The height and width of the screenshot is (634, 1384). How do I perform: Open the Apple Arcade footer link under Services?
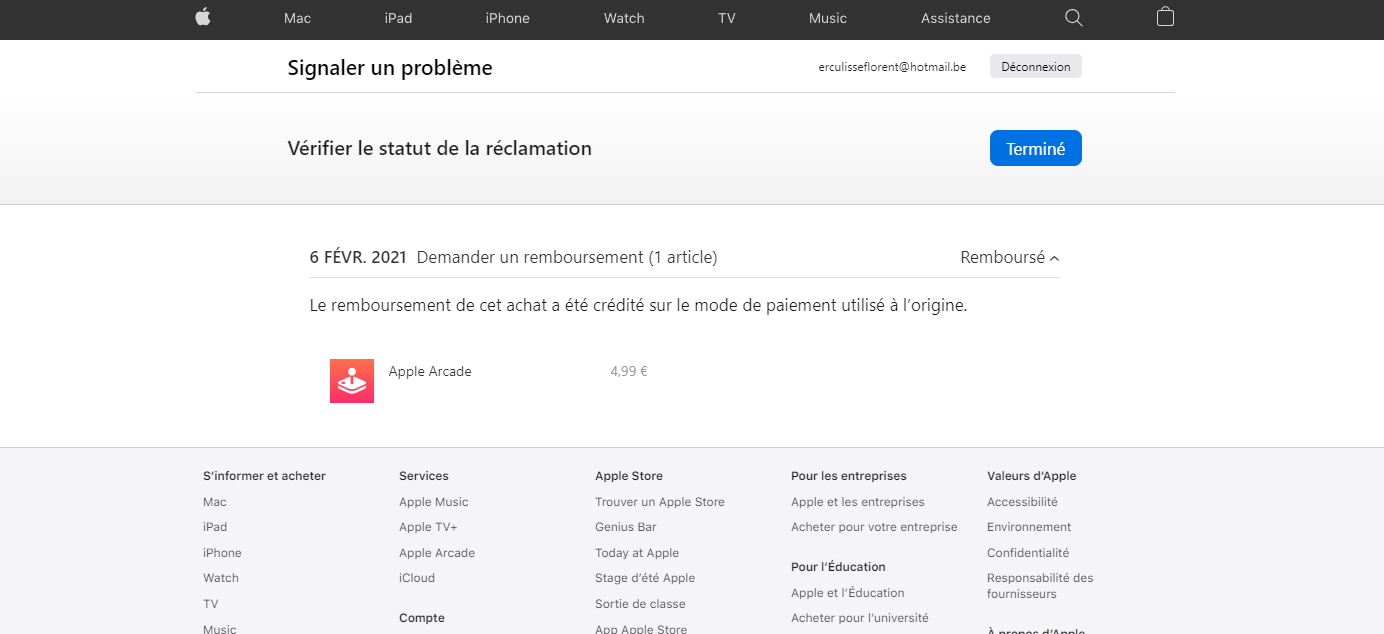[x=437, y=553]
